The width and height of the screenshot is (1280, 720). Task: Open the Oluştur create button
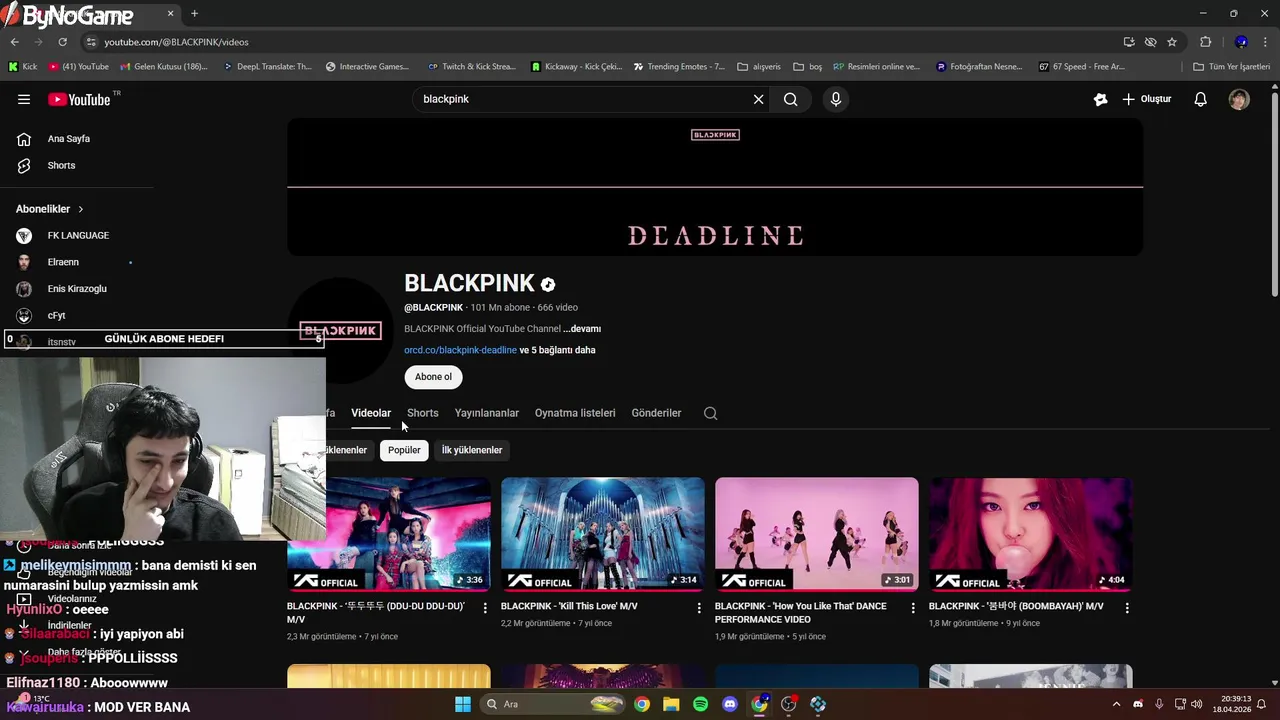tap(1146, 99)
